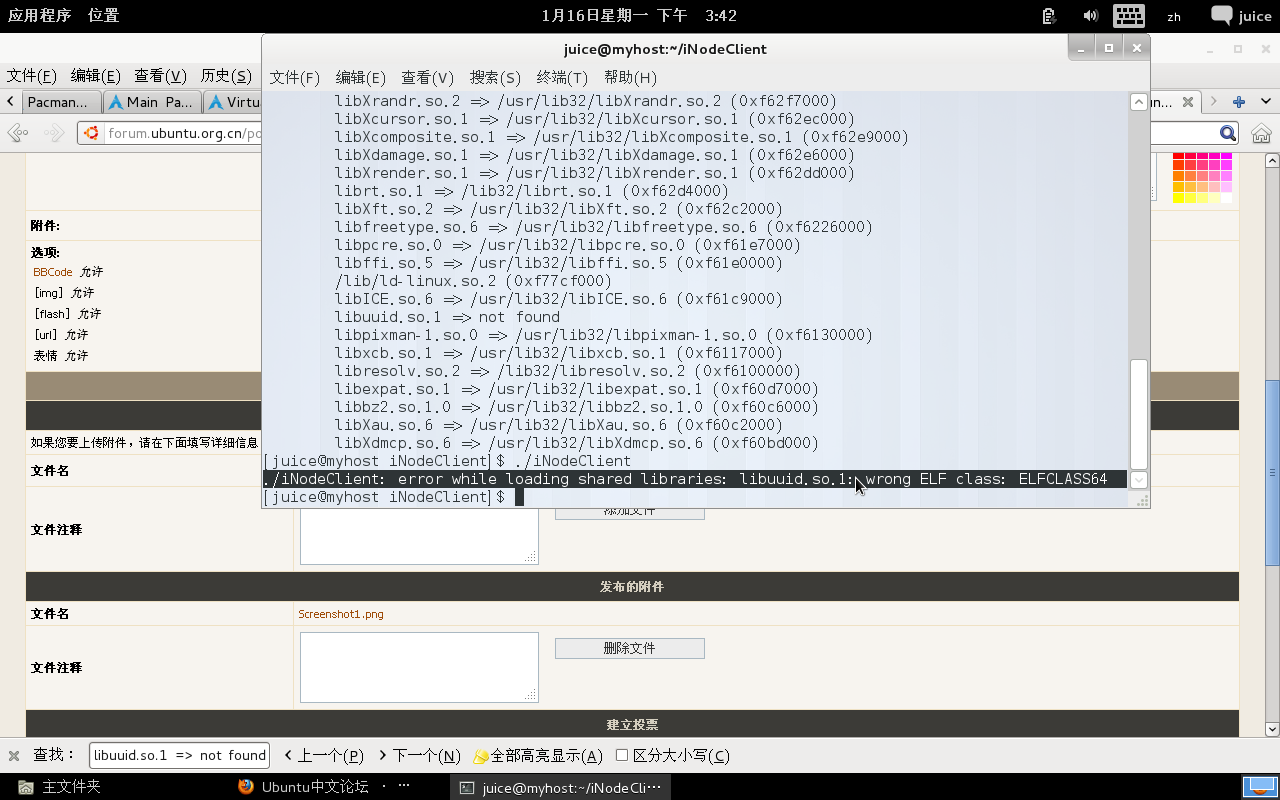Switch to the Main Pa... browser tab
Image resolution: width=1280 pixels, height=800 pixels.
click(x=152, y=102)
